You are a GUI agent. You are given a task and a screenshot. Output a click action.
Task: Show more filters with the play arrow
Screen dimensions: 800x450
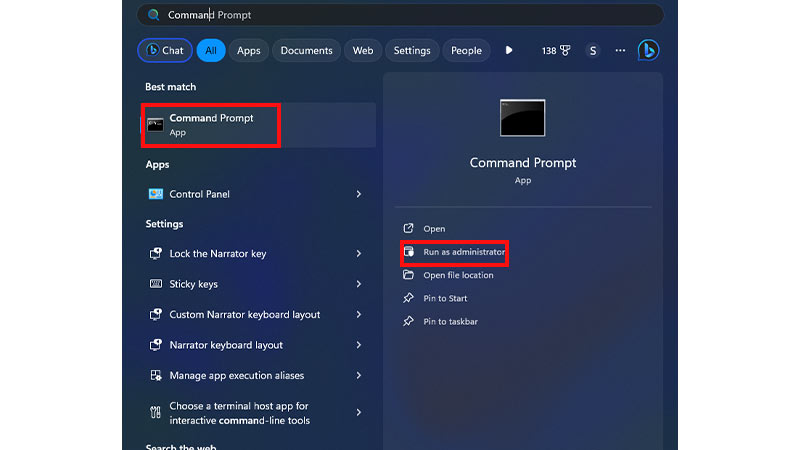click(509, 50)
